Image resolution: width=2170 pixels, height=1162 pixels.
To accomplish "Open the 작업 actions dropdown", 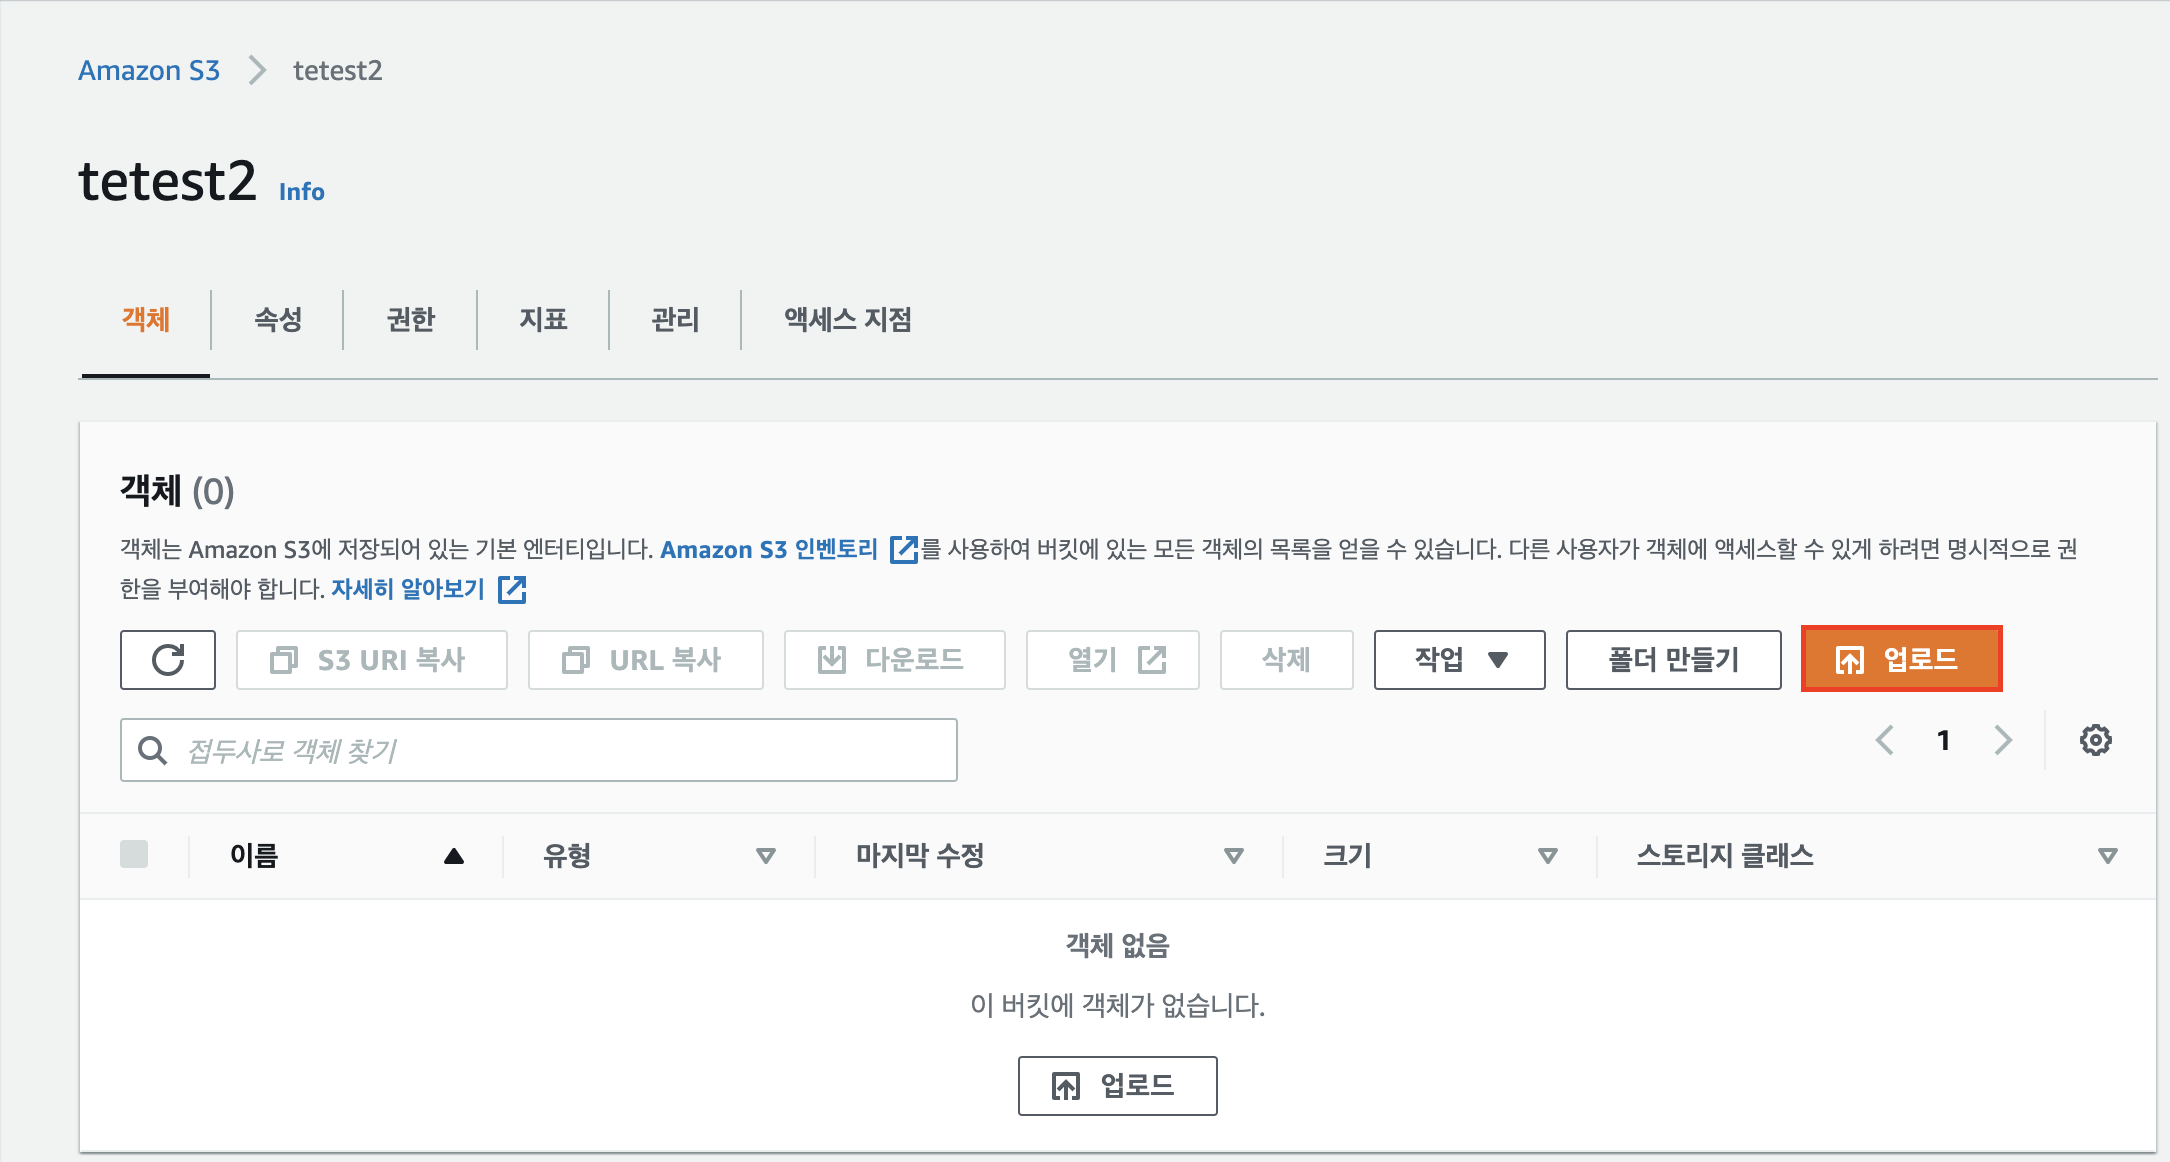I will [x=1459, y=660].
